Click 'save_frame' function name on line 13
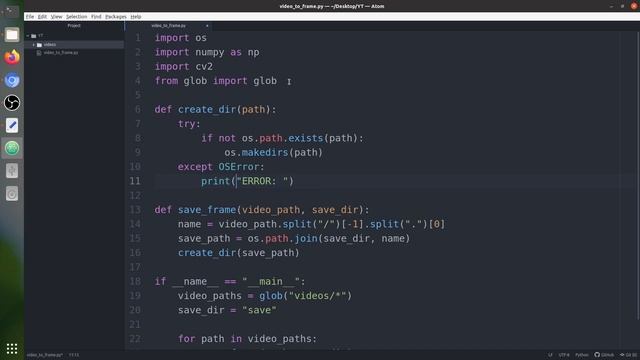Screen dimensions: 640x360 click(x=207, y=210)
